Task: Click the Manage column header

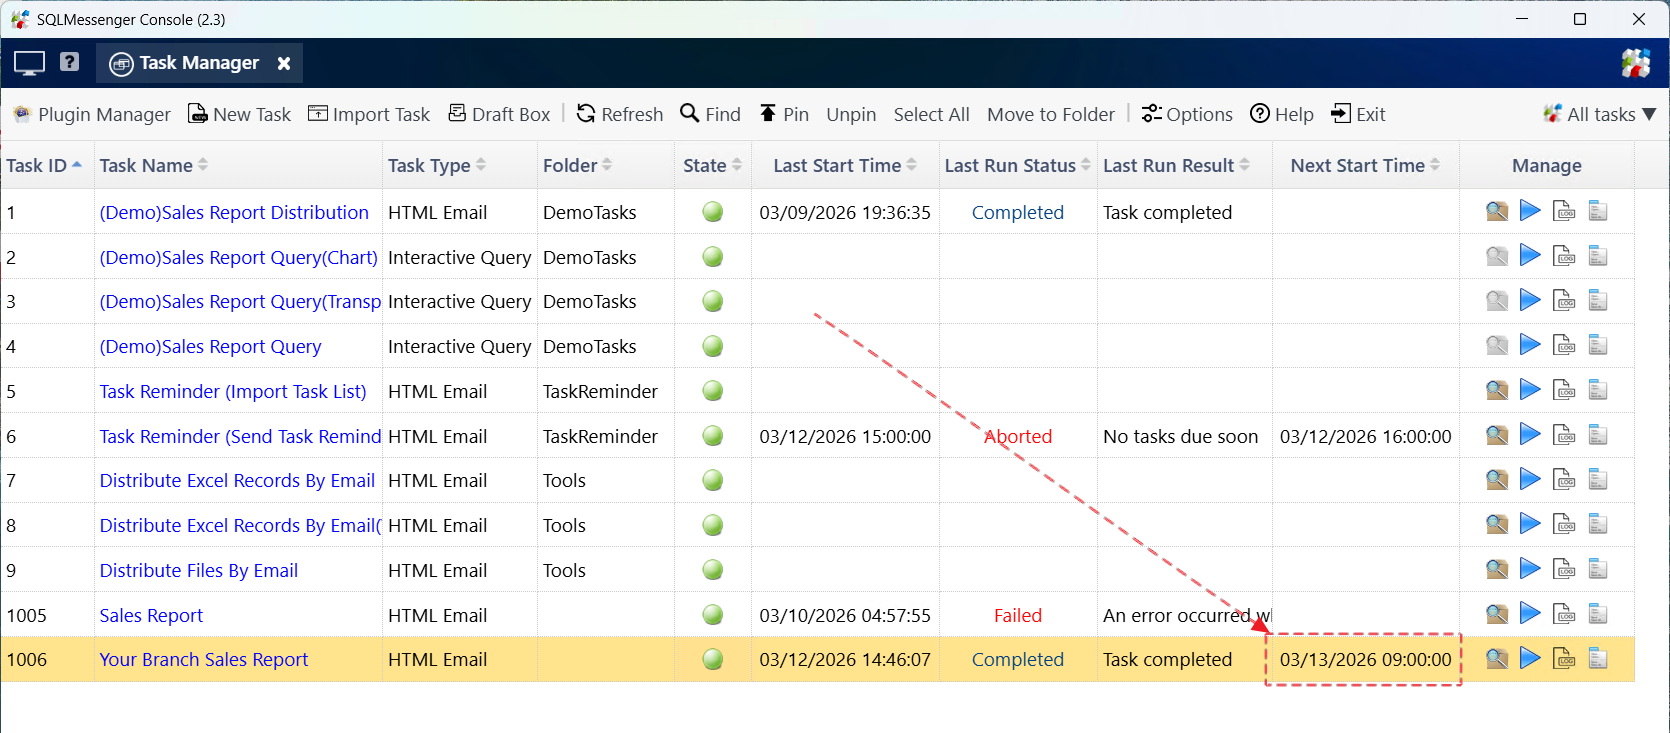Action: coord(1546,165)
